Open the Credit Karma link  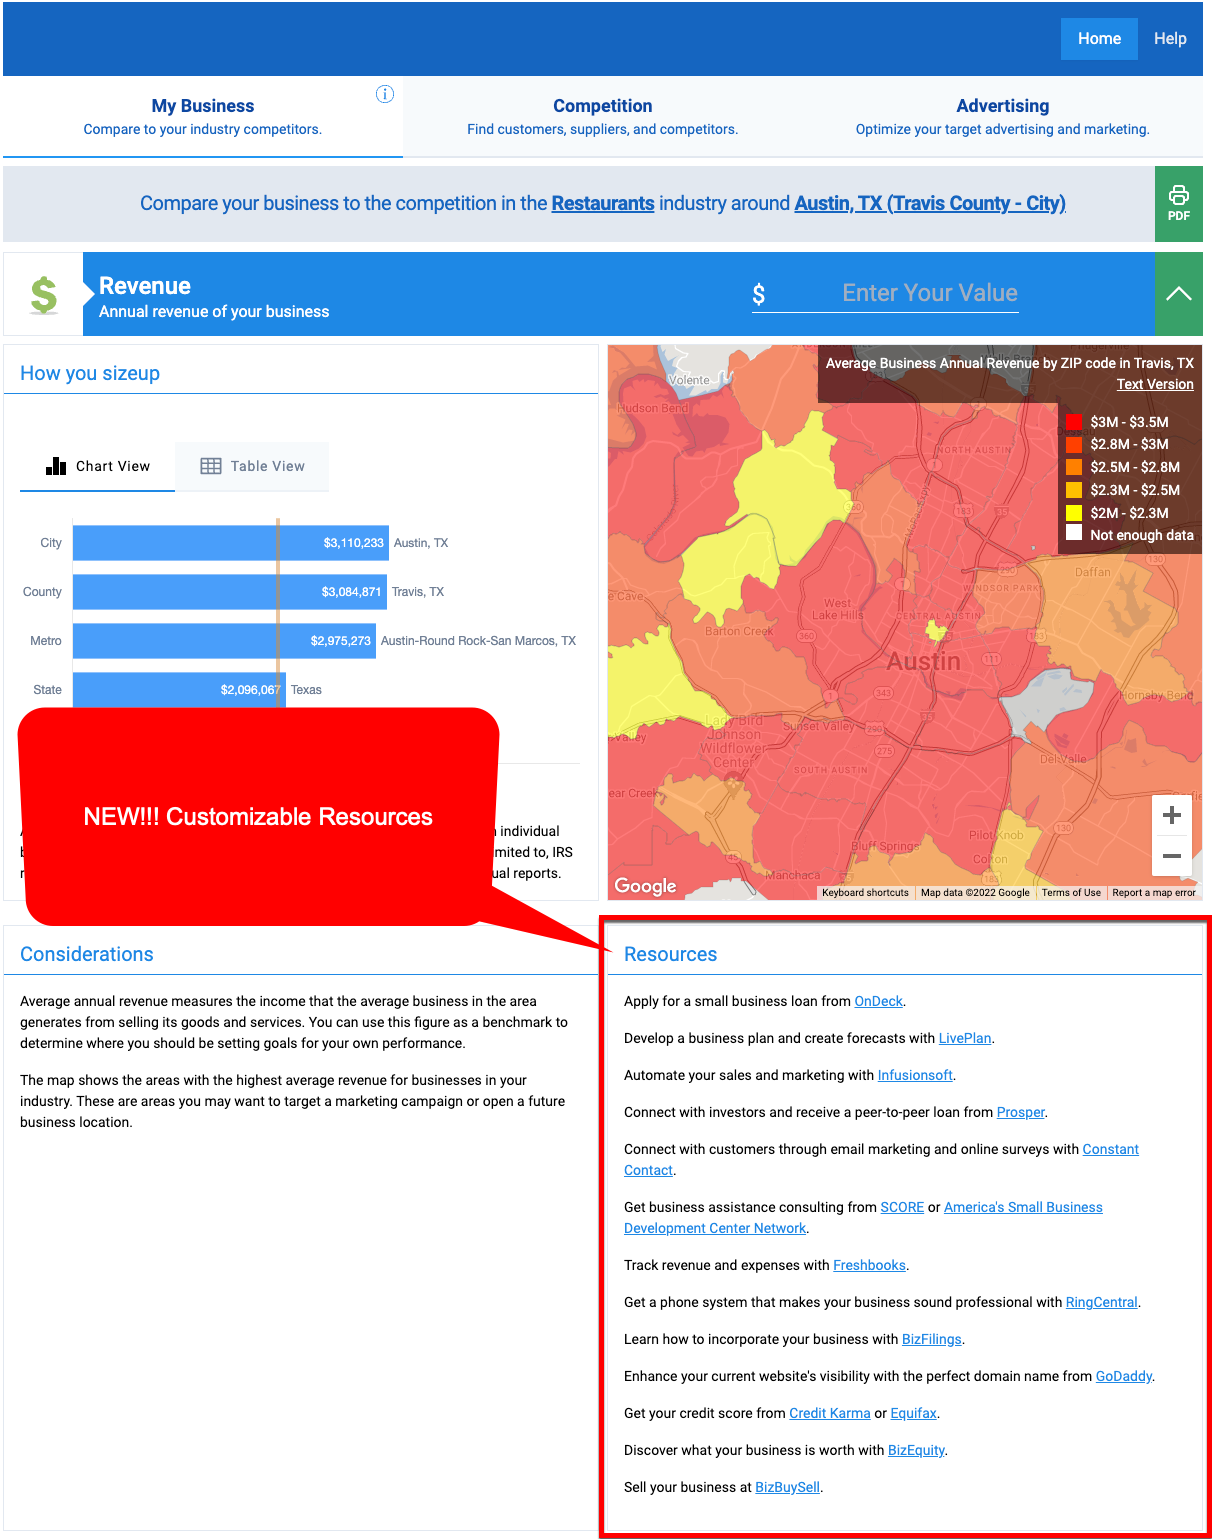[829, 1413]
